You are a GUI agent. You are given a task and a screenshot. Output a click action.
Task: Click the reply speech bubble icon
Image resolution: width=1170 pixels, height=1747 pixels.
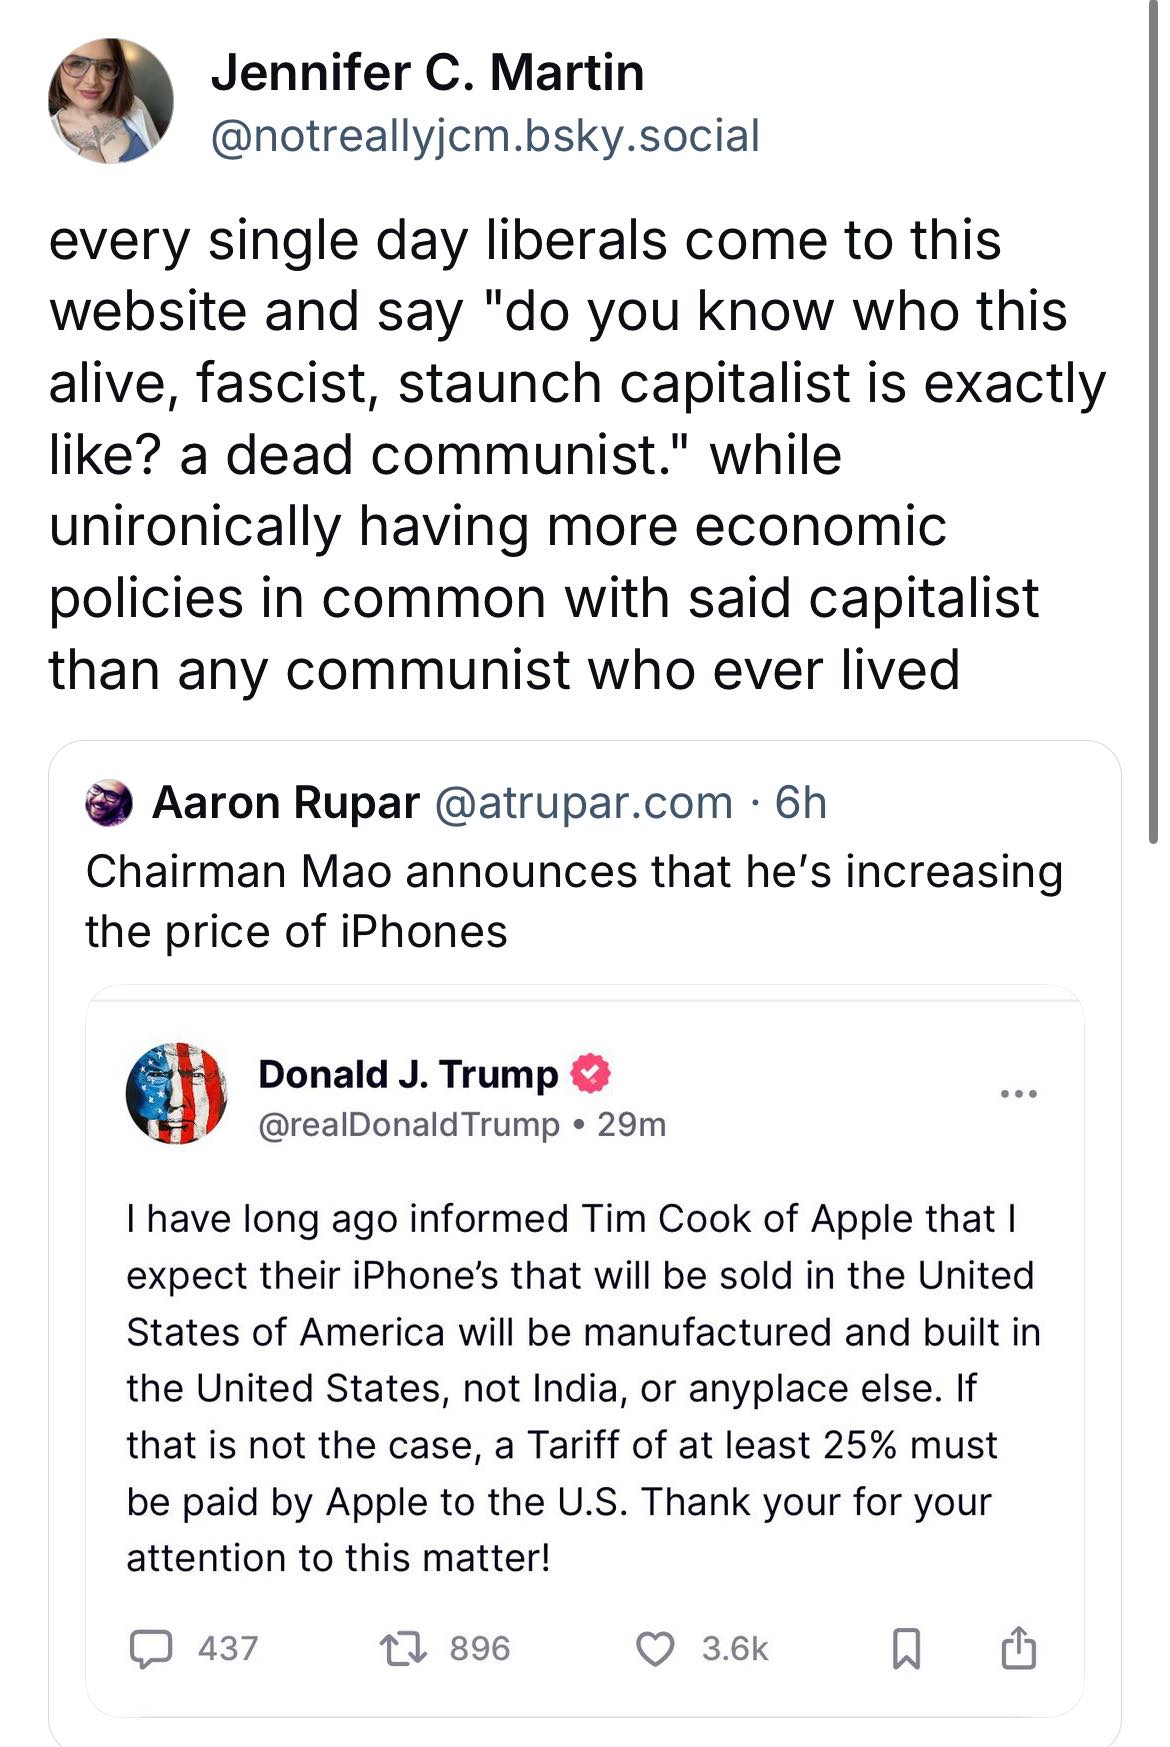pyautogui.click(x=151, y=1649)
